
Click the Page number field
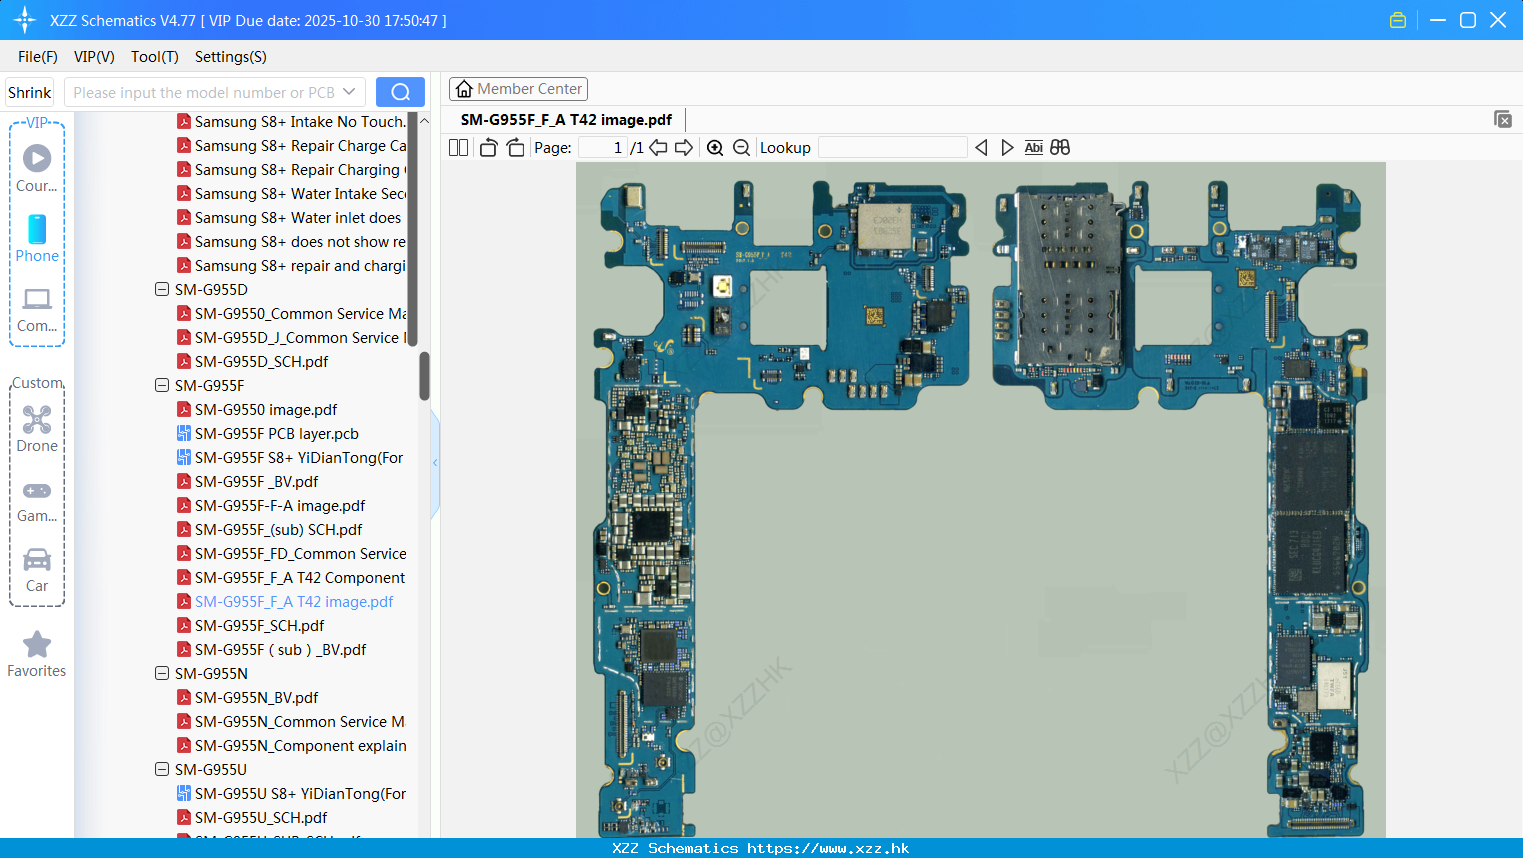pyautogui.click(x=603, y=148)
